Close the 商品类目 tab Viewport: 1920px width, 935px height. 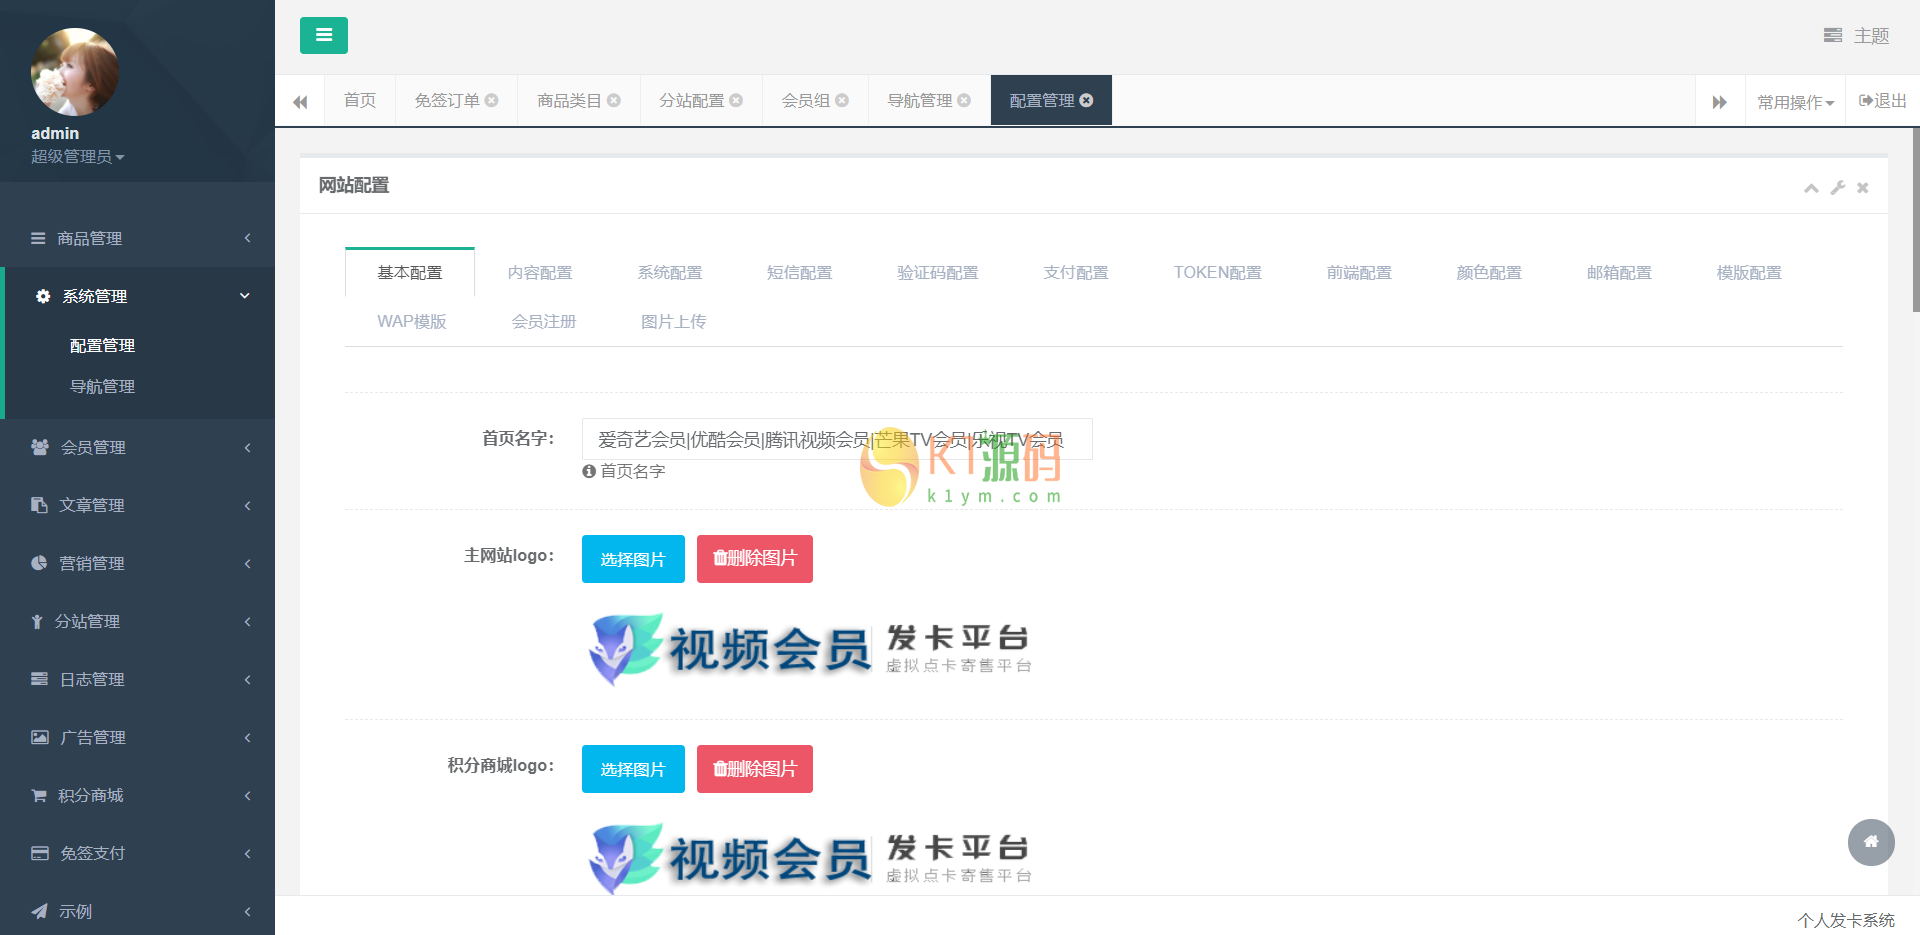(x=614, y=101)
